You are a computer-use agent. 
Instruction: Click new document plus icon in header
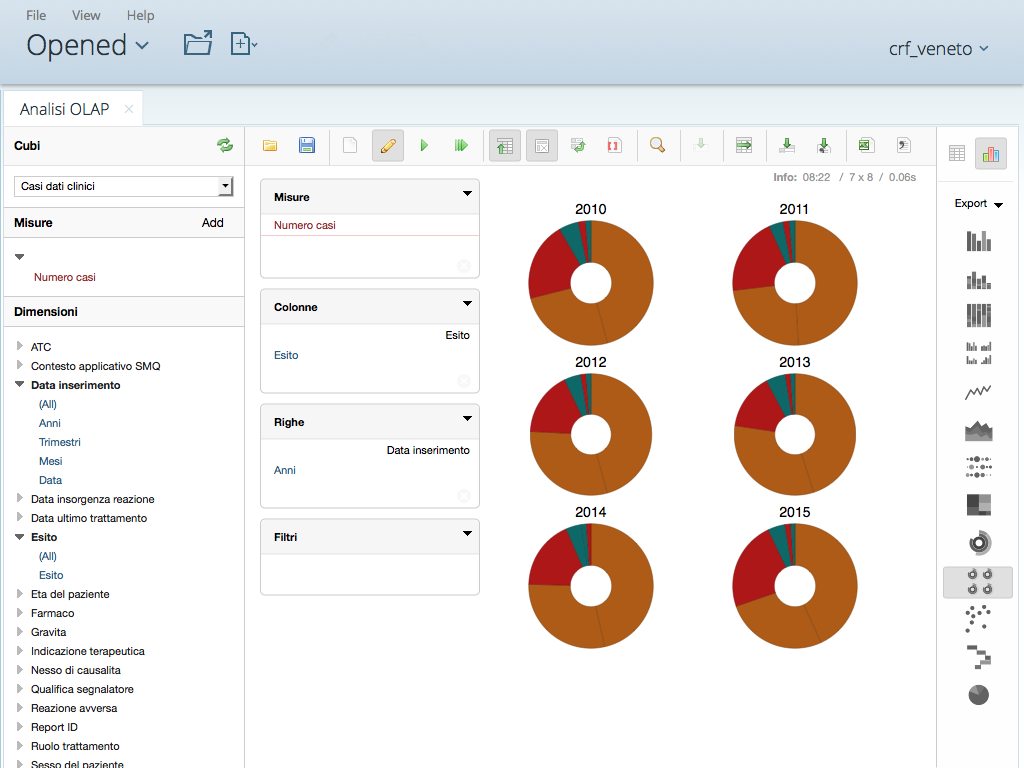point(244,44)
